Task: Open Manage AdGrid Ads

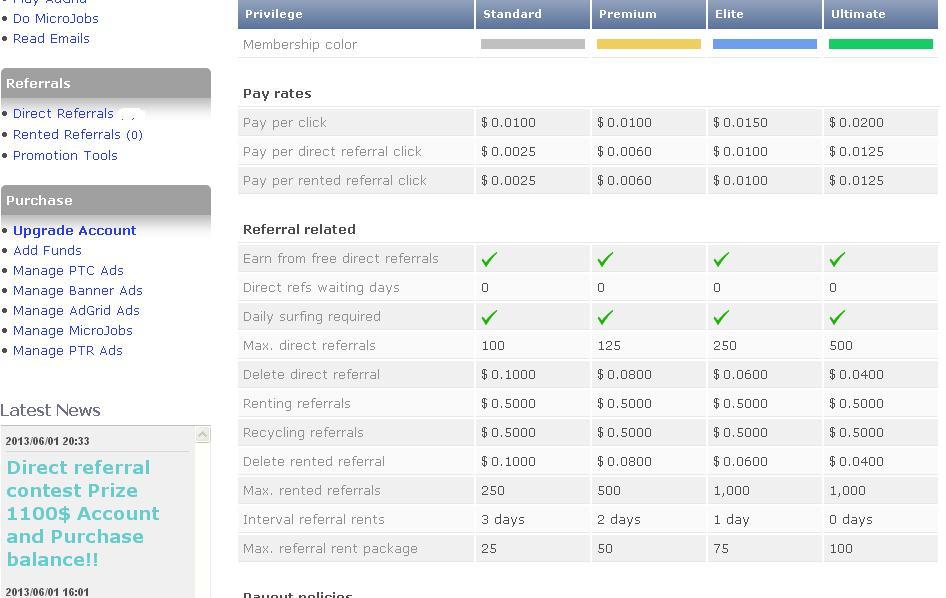Action: 76,310
